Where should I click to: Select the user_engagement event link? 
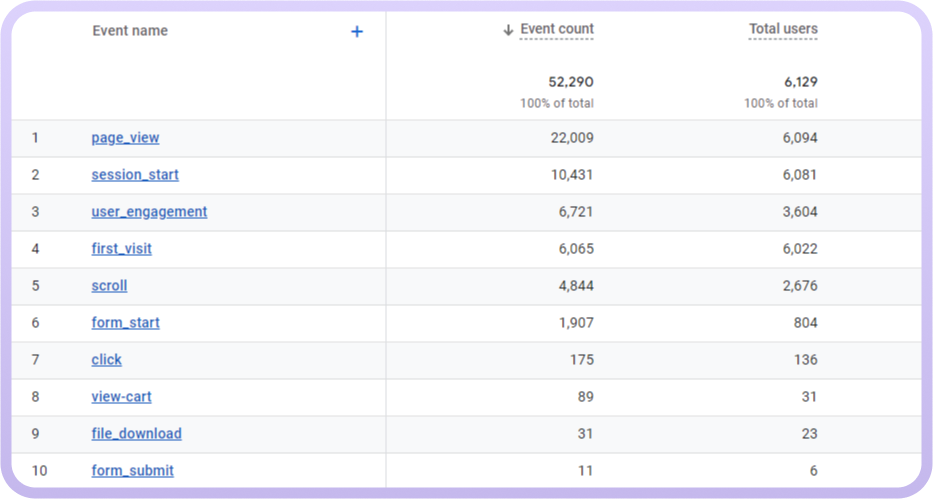pos(149,212)
